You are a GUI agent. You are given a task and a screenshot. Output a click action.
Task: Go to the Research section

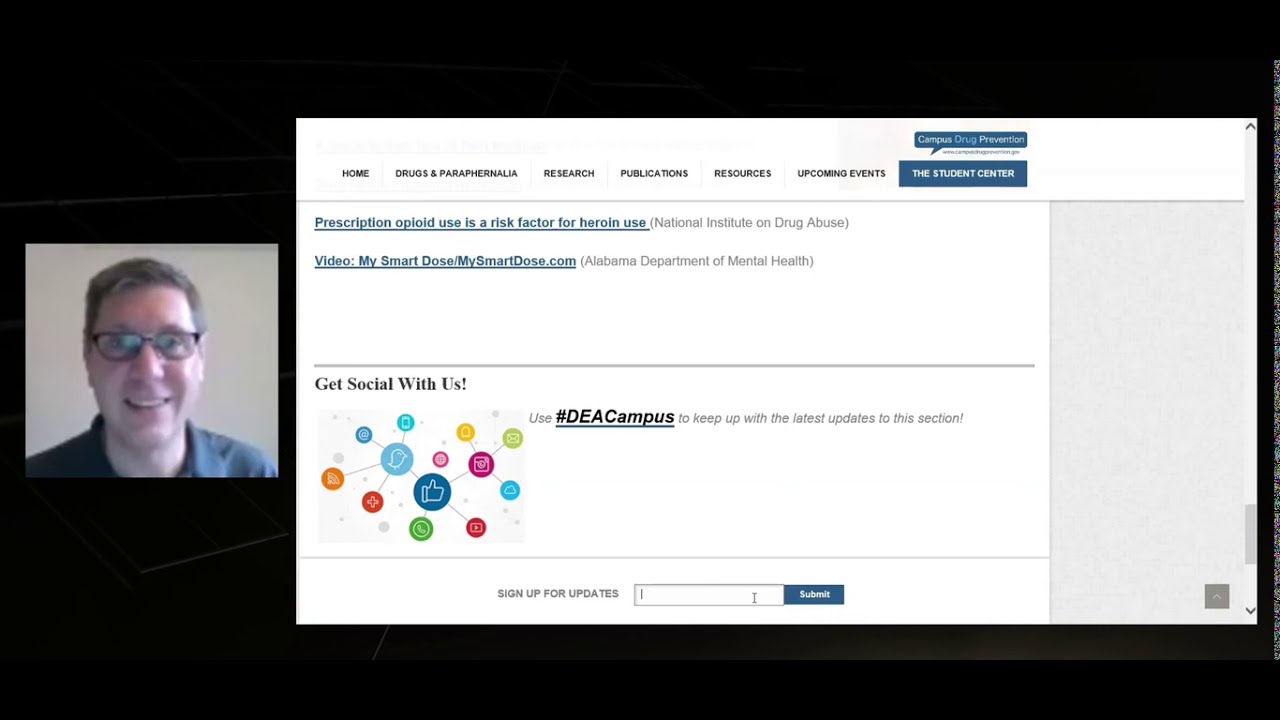[569, 173]
